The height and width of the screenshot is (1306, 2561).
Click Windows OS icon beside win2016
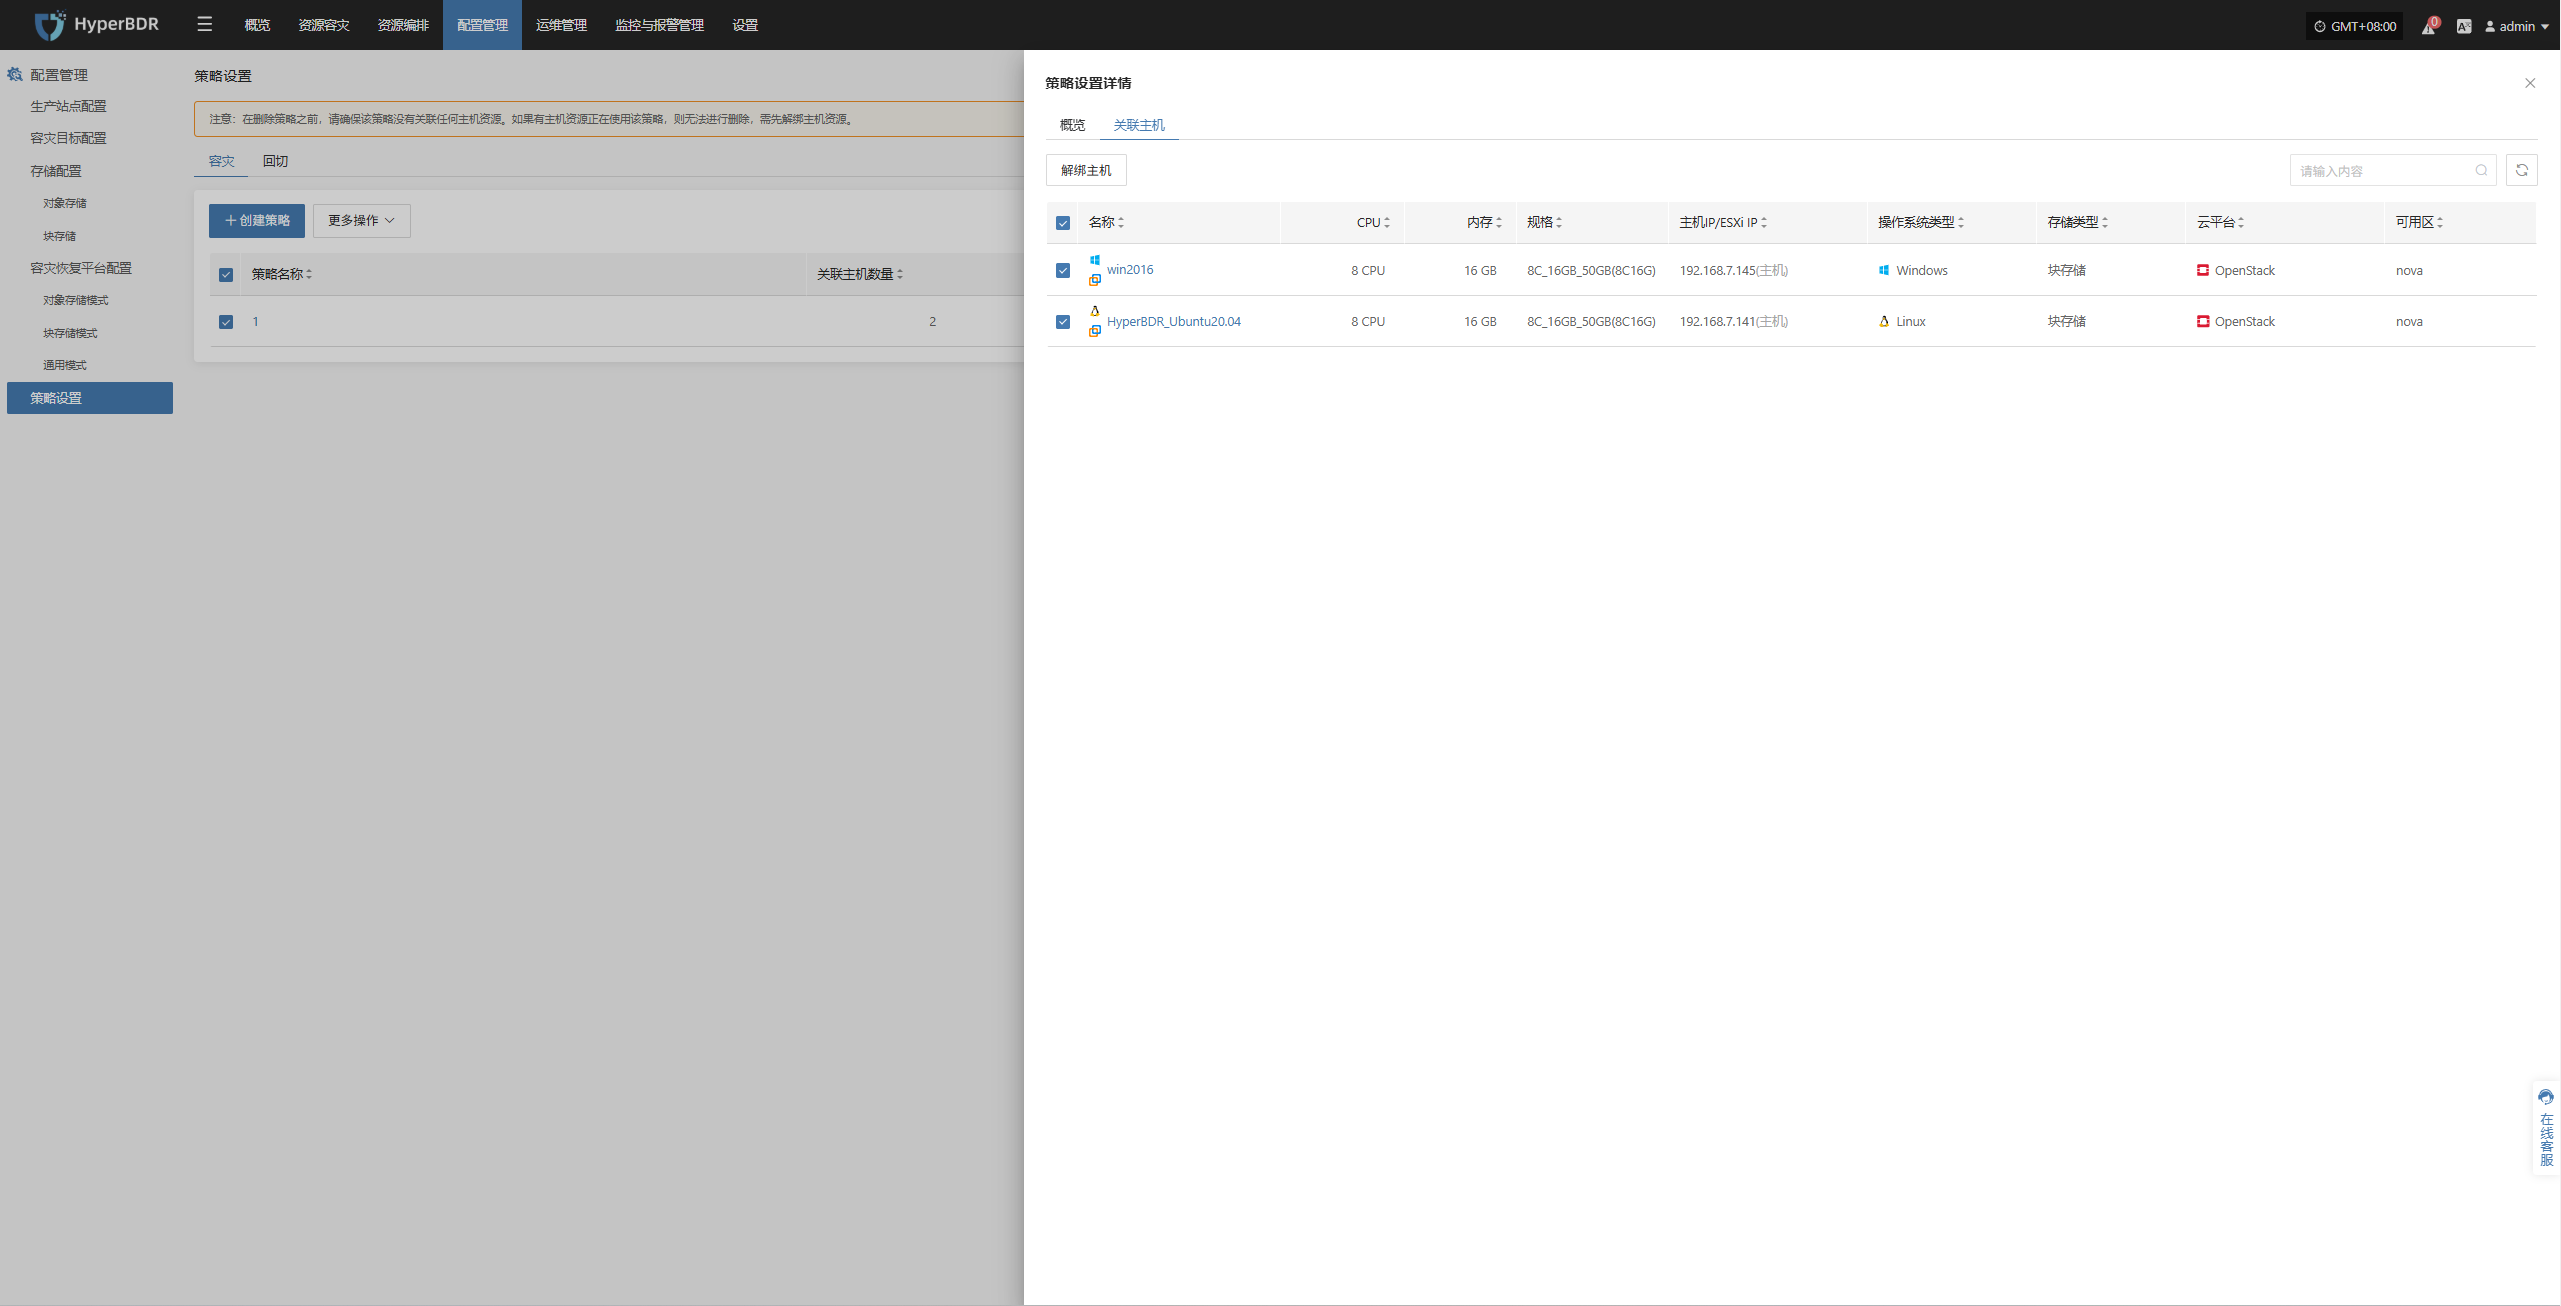point(1095,260)
